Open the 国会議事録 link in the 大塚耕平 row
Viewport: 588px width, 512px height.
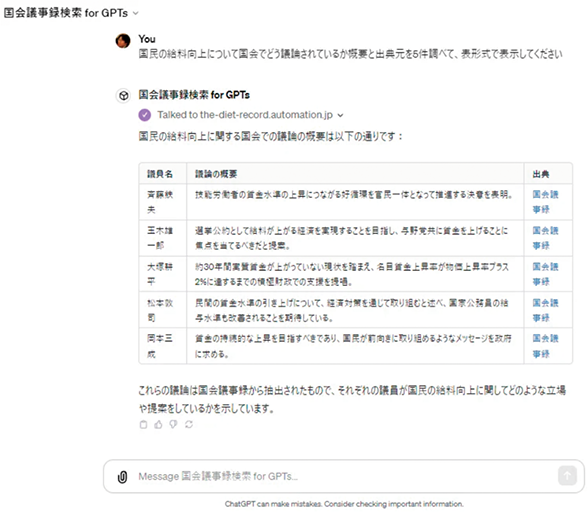(545, 274)
